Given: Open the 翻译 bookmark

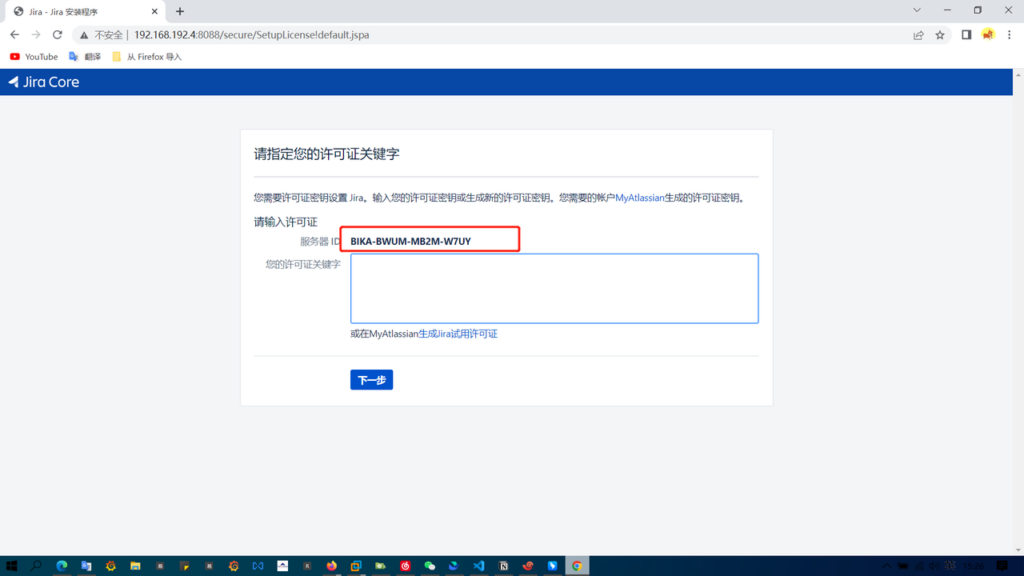Looking at the screenshot, I should (85, 57).
